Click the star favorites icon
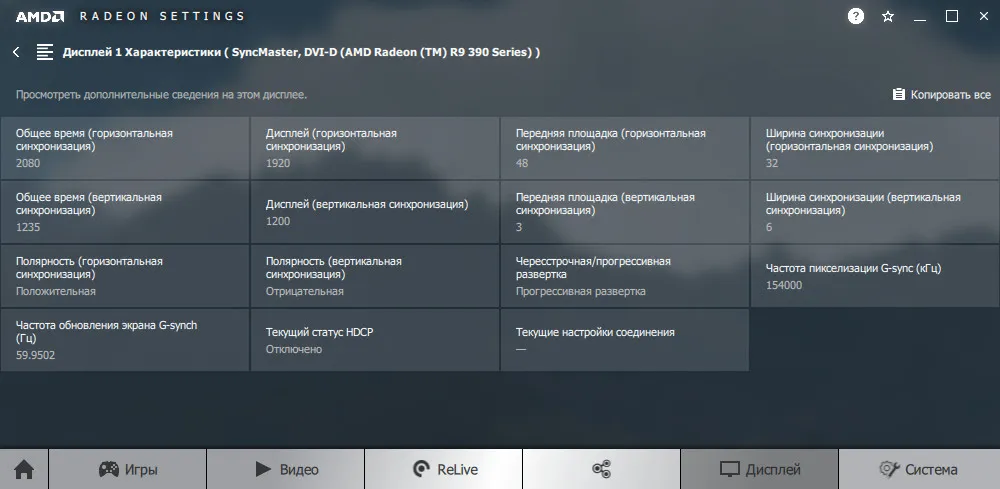 tap(888, 16)
